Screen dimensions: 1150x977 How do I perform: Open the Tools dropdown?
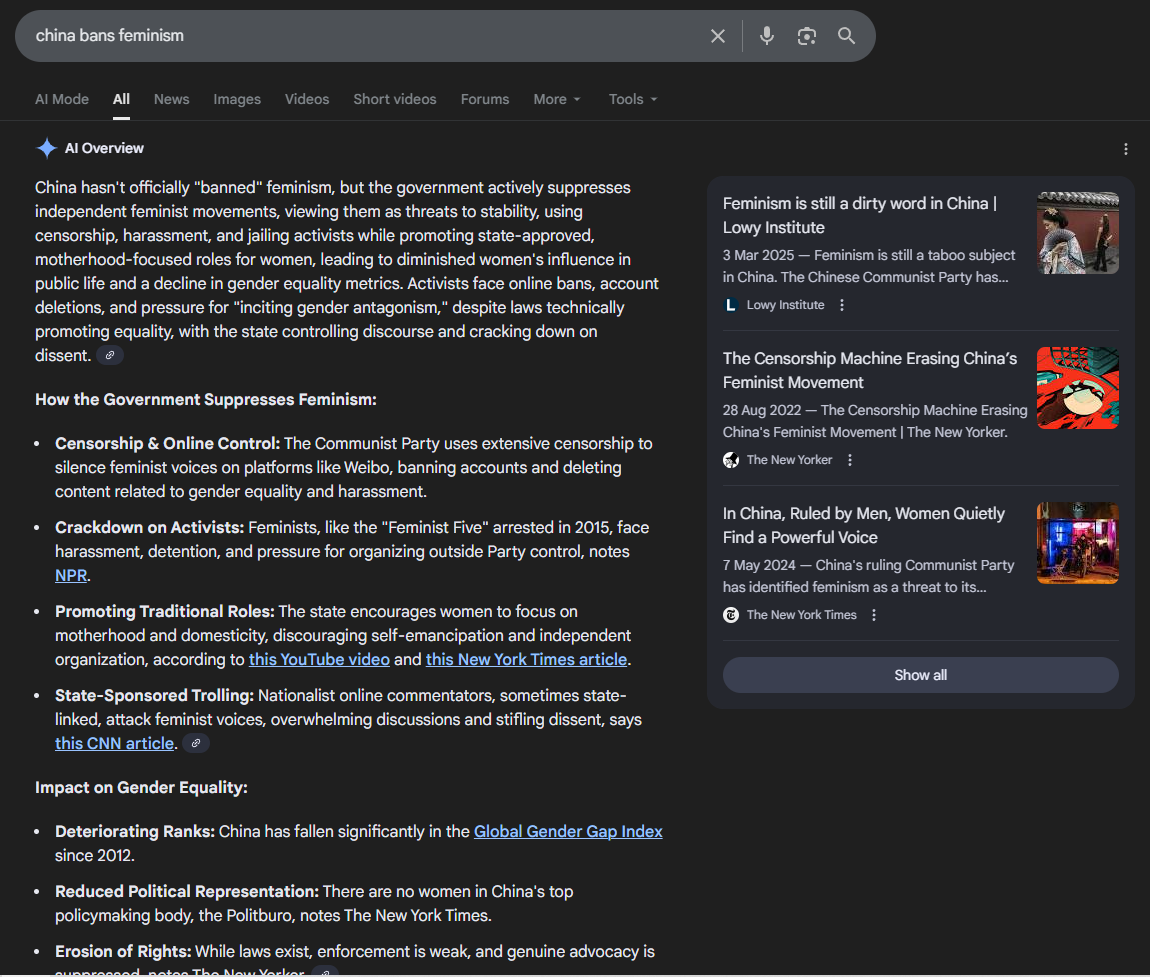[632, 99]
